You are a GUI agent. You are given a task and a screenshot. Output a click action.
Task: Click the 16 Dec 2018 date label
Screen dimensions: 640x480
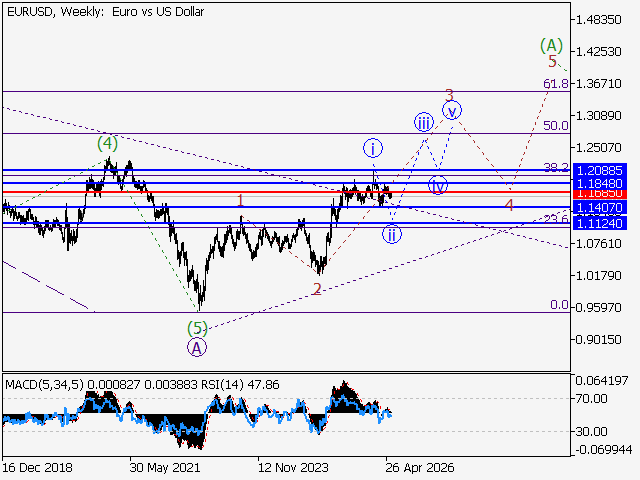pos(38,467)
